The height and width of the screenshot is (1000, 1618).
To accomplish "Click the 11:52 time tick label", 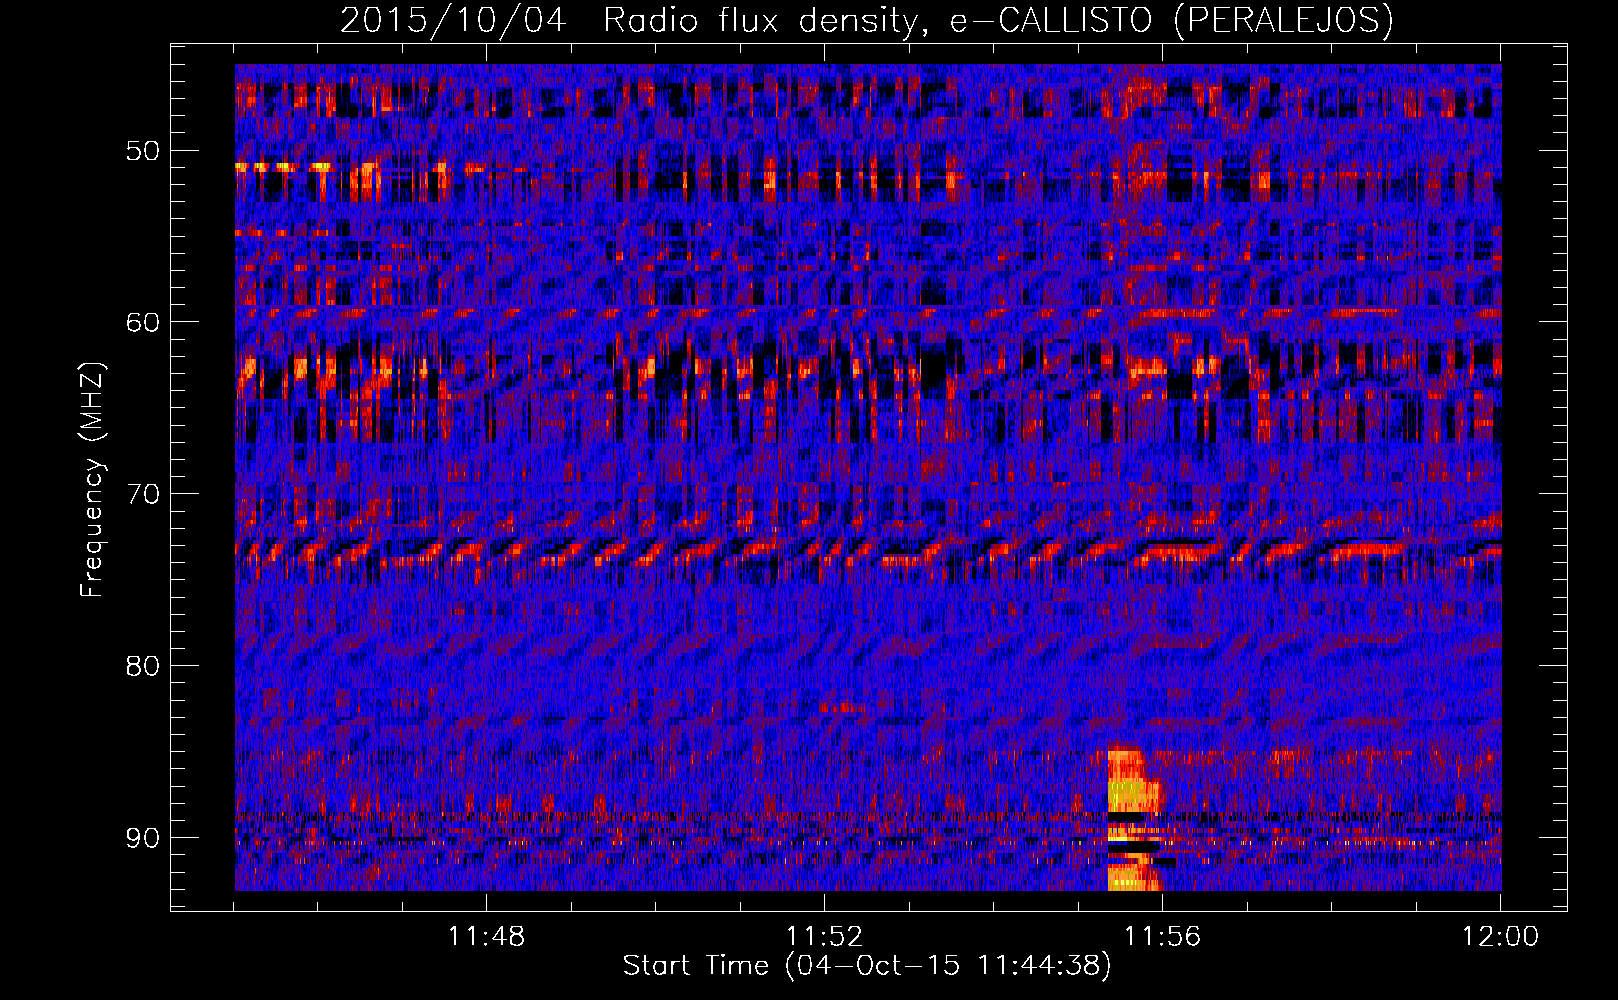I will [x=824, y=937].
